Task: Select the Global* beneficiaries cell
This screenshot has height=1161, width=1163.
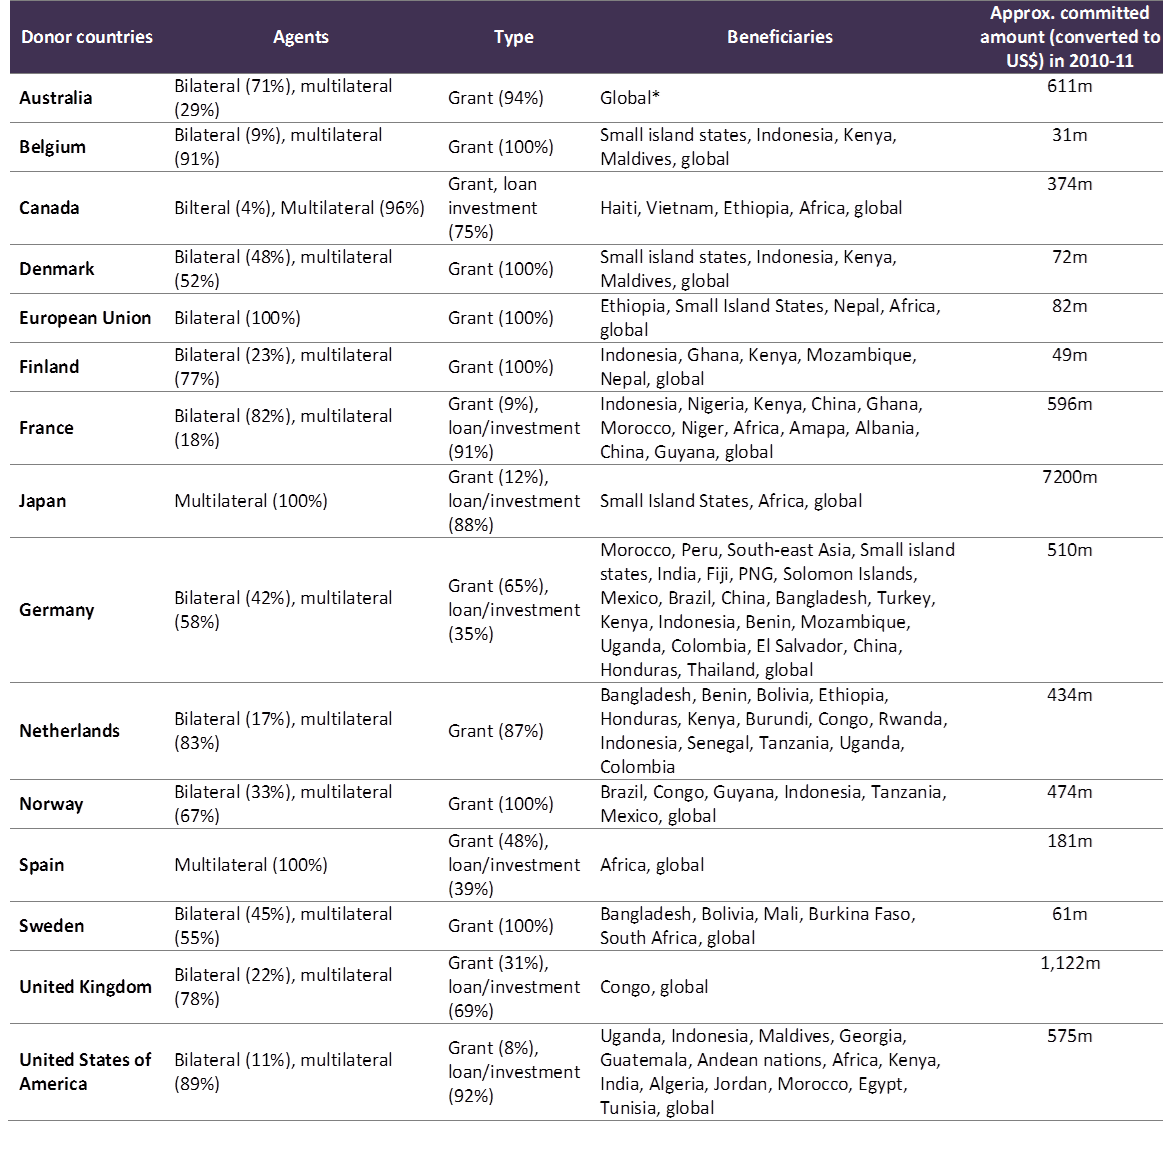Action: tap(630, 98)
